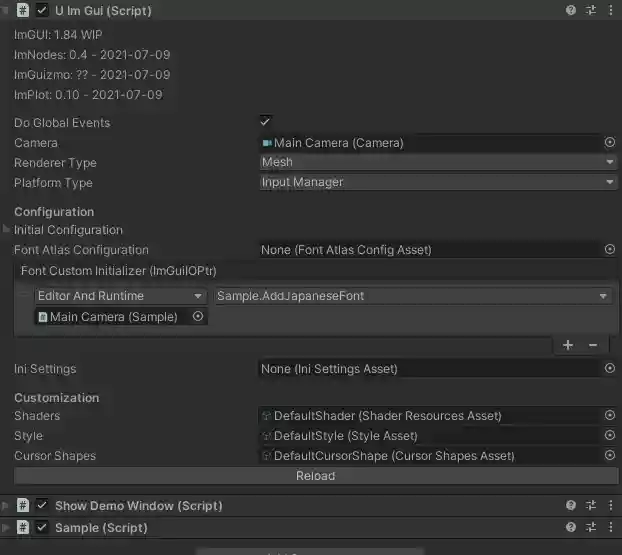Collapse U Im Gui script foldout arrow
The image size is (622, 555).
(4, 10)
